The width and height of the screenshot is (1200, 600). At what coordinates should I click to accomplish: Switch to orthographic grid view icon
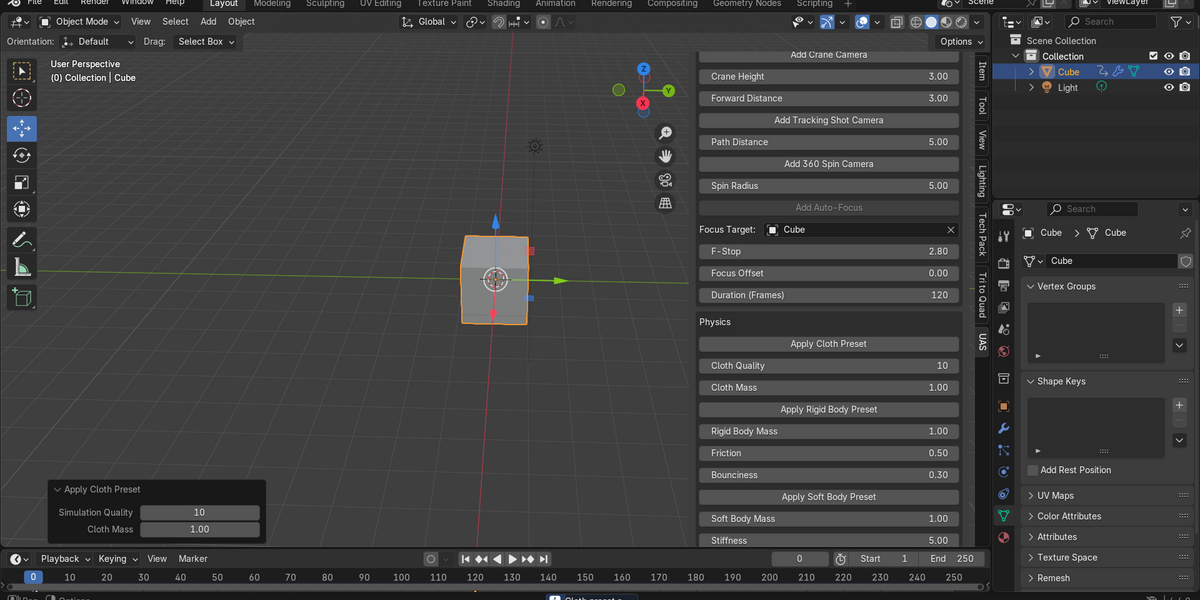[665, 204]
